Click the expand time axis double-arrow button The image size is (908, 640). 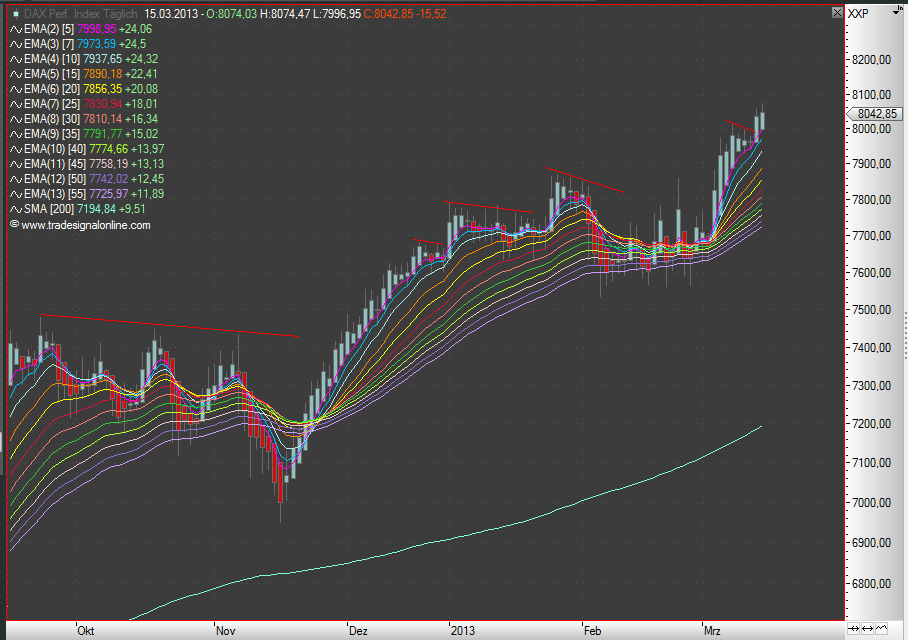[866, 628]
